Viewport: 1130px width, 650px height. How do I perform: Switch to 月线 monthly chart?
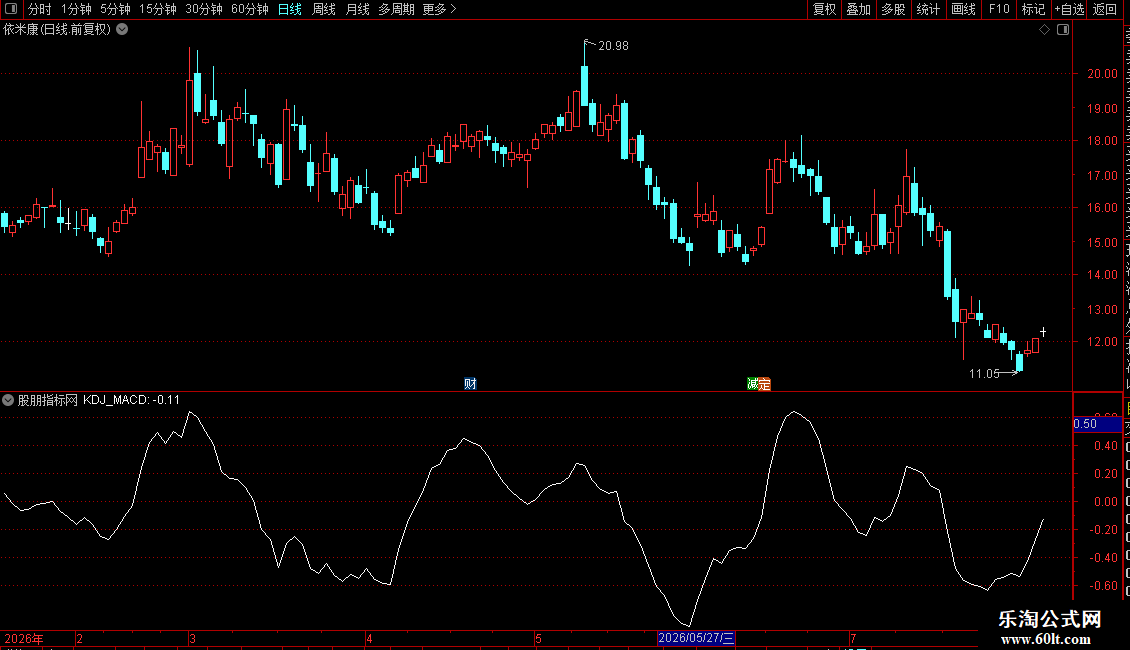[357, 9]
